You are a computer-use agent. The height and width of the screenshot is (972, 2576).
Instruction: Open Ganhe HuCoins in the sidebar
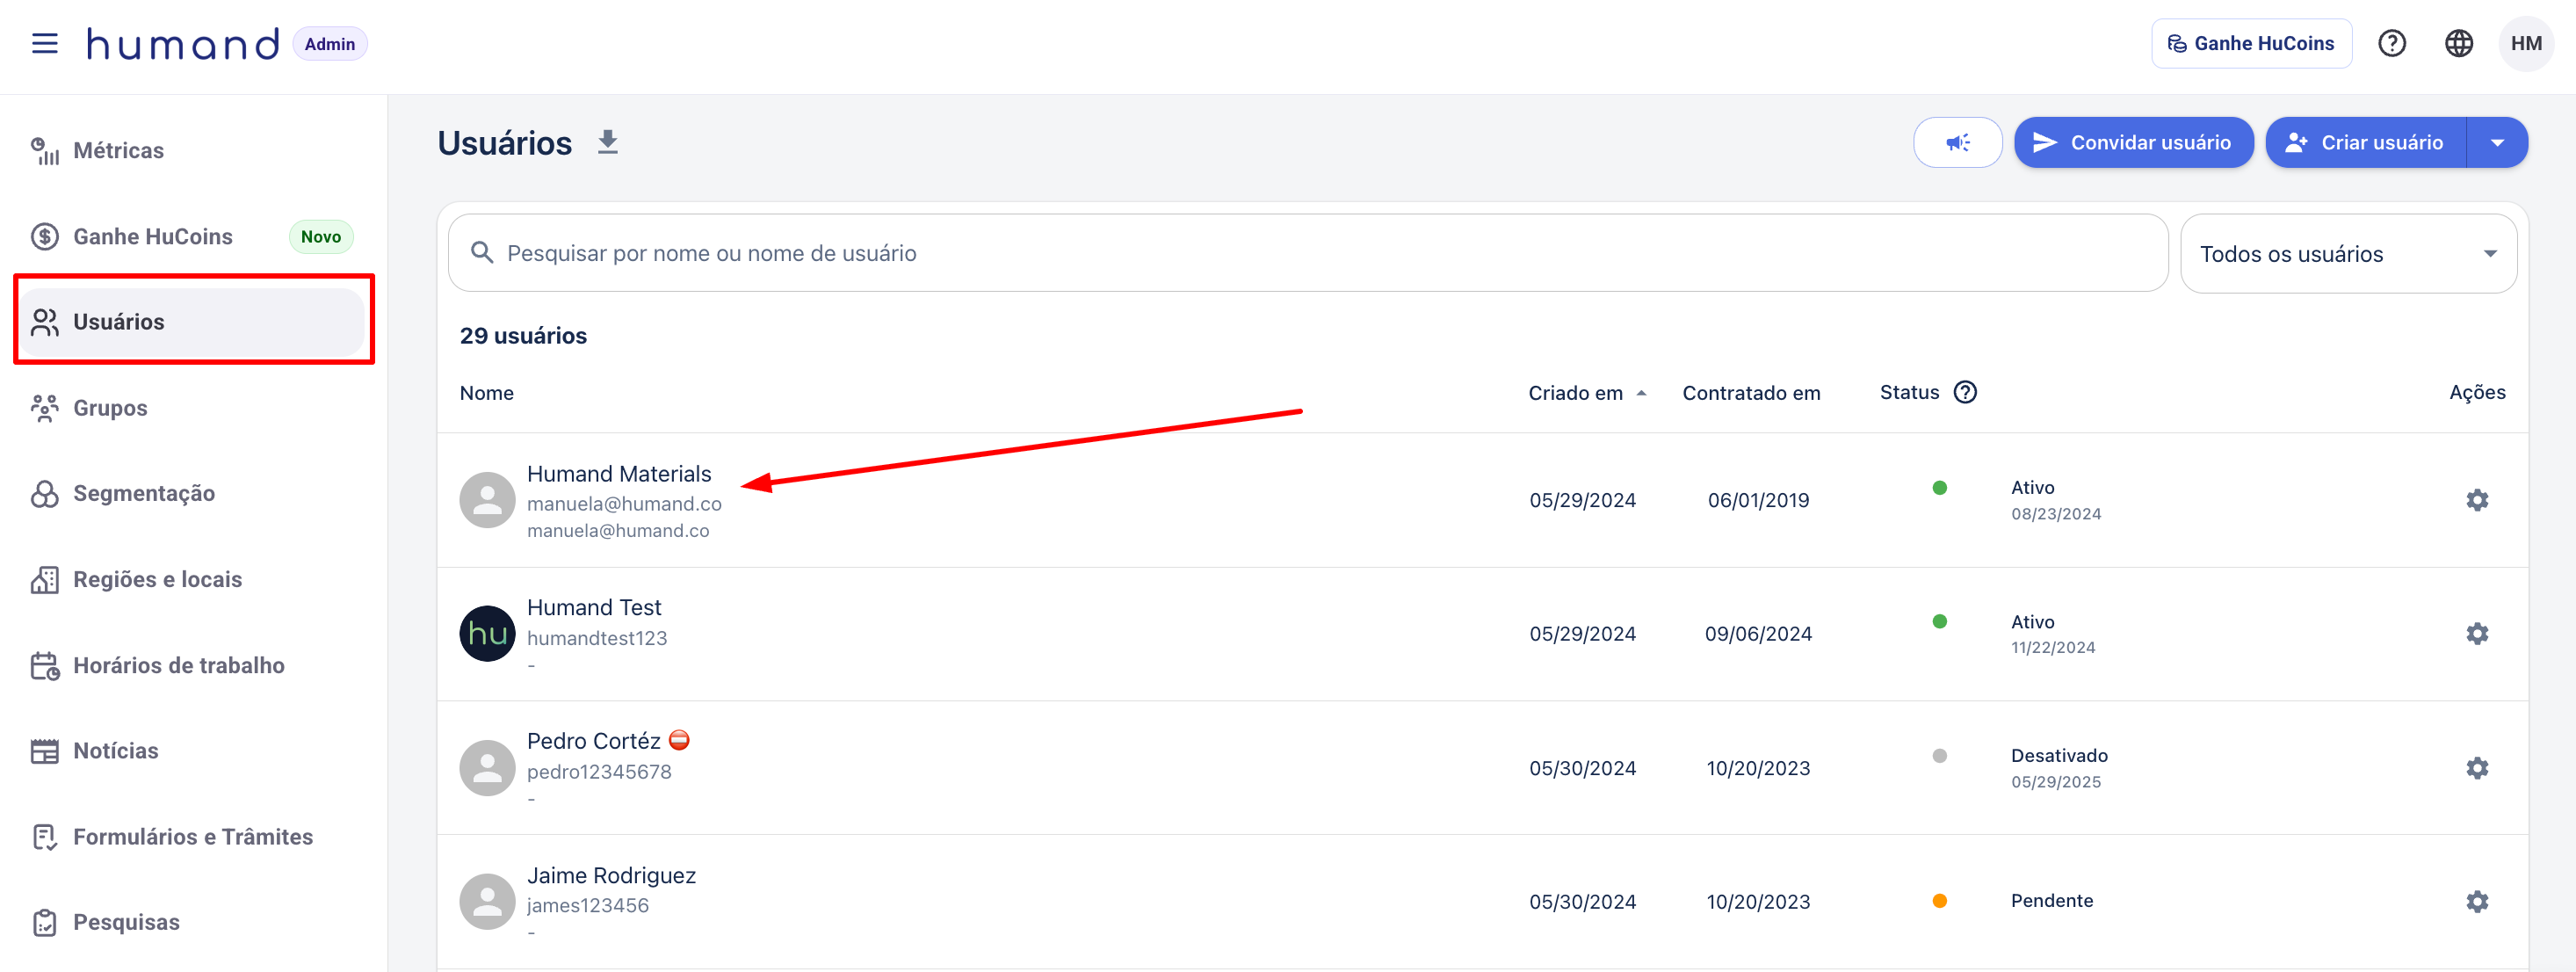click(193, 237)
